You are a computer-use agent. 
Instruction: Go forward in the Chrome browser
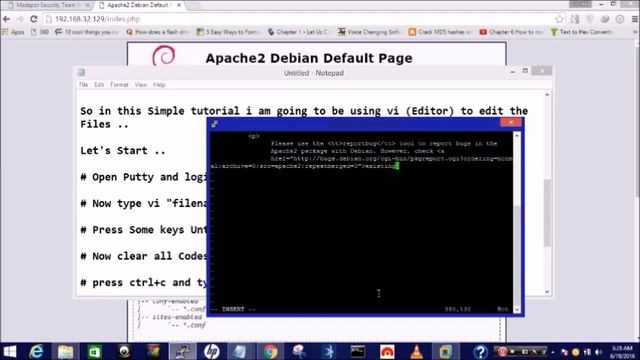(20, 19)
